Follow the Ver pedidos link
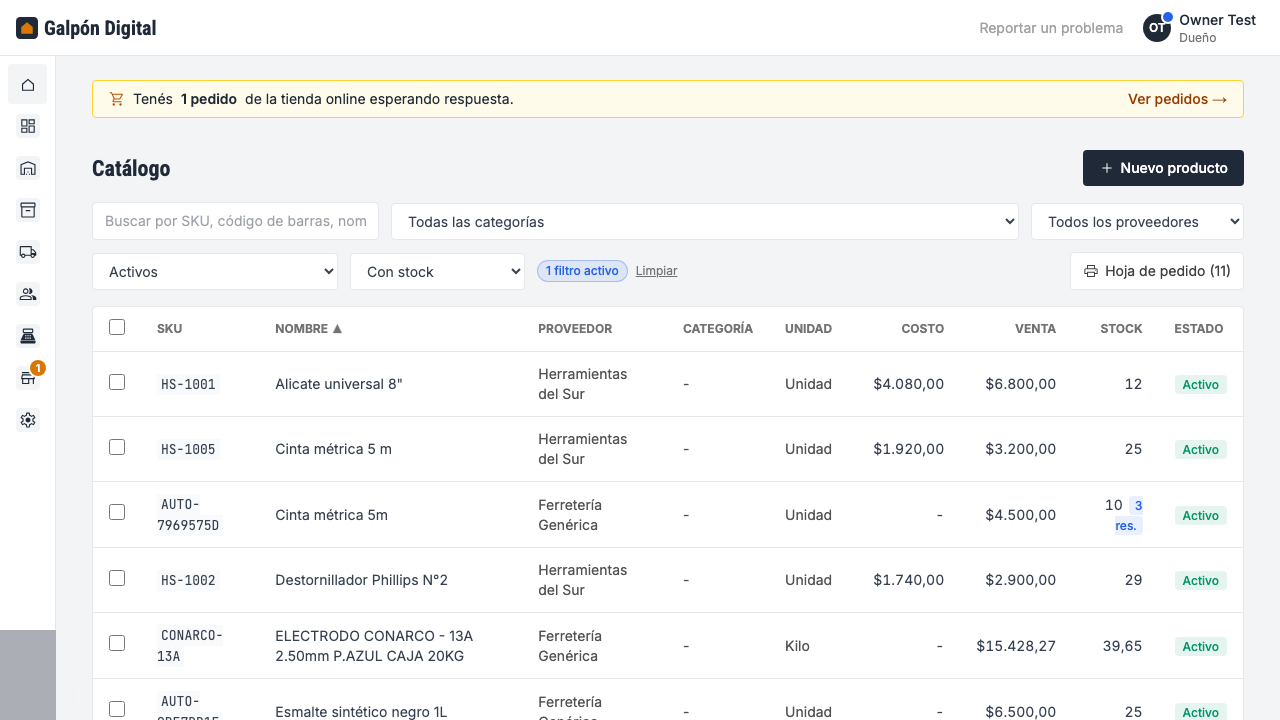The width and height of the screenshot is (1280, 720). click(x=1178, y=99)
